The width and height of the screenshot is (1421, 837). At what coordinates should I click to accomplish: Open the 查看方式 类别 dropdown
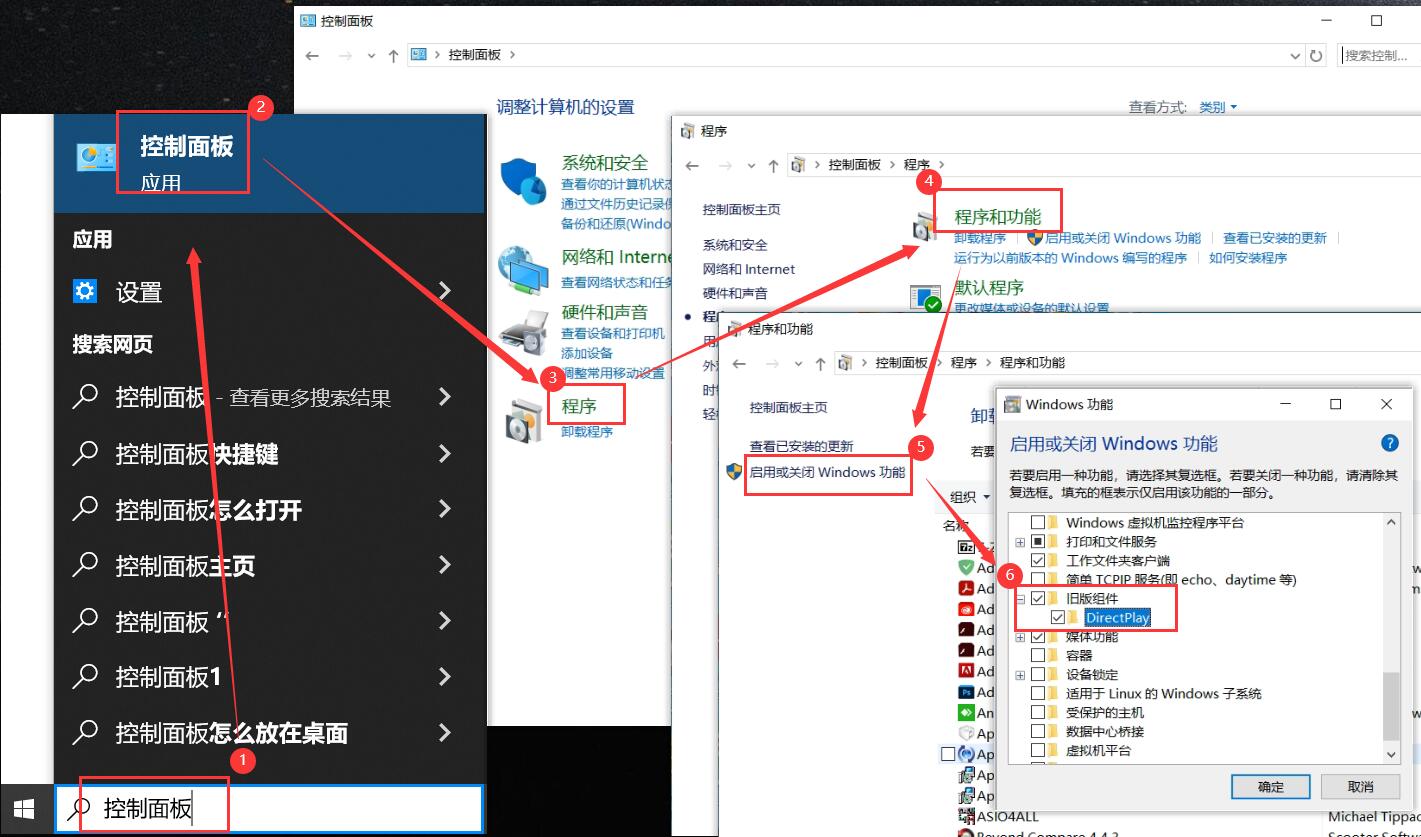[x=1218, y=107]
